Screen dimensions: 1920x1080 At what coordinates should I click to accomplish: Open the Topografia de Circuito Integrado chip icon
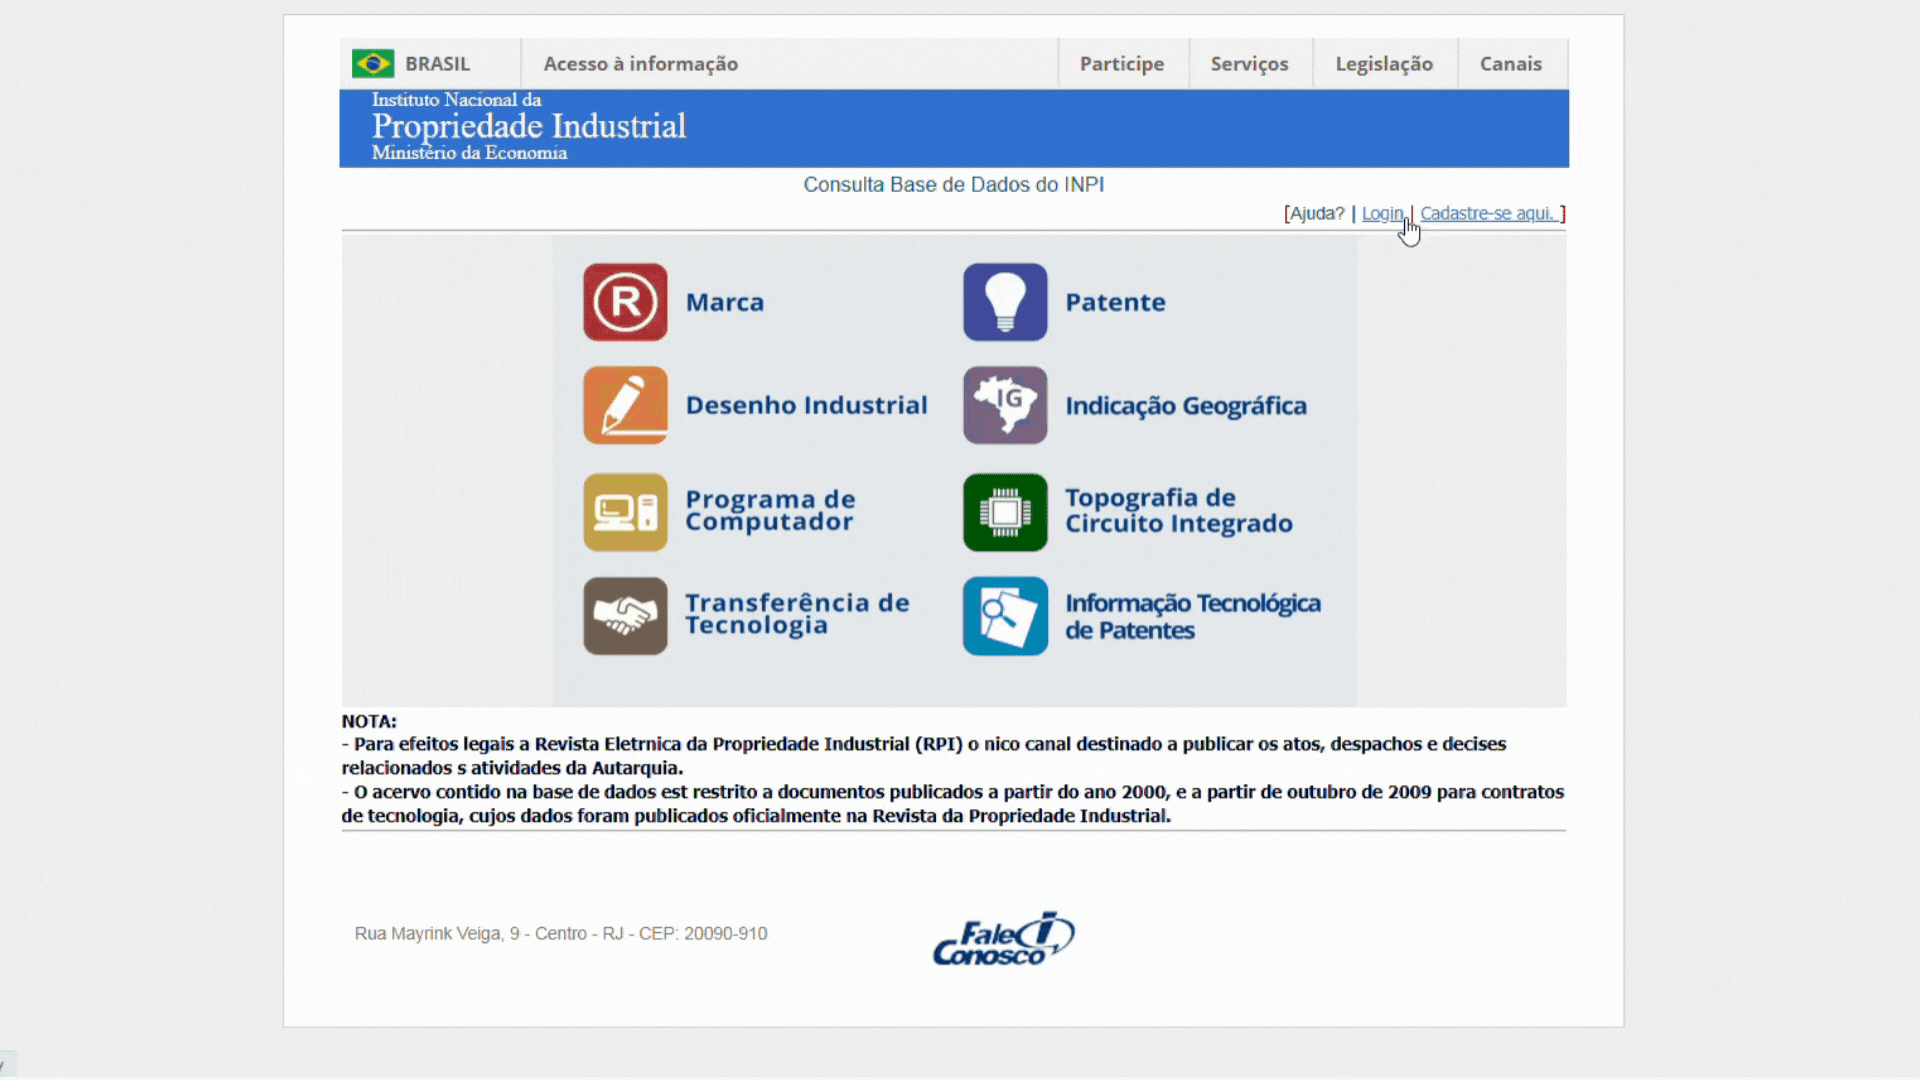pos(1005,512)
